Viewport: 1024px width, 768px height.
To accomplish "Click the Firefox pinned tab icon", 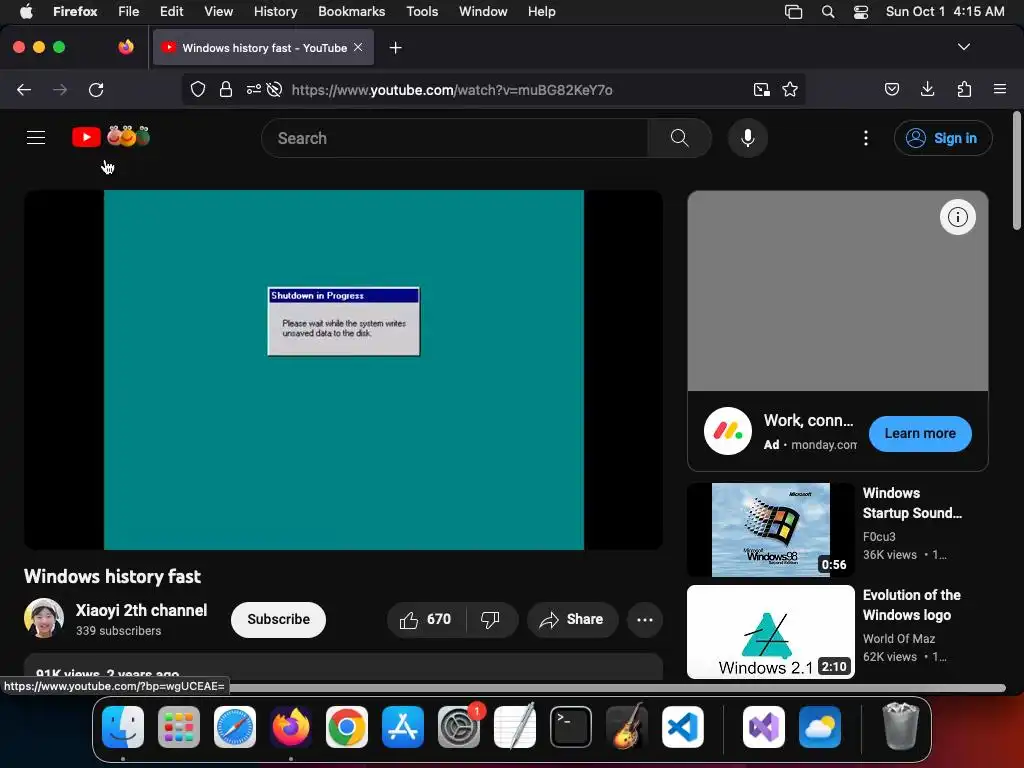I will (x=126, y=47).
